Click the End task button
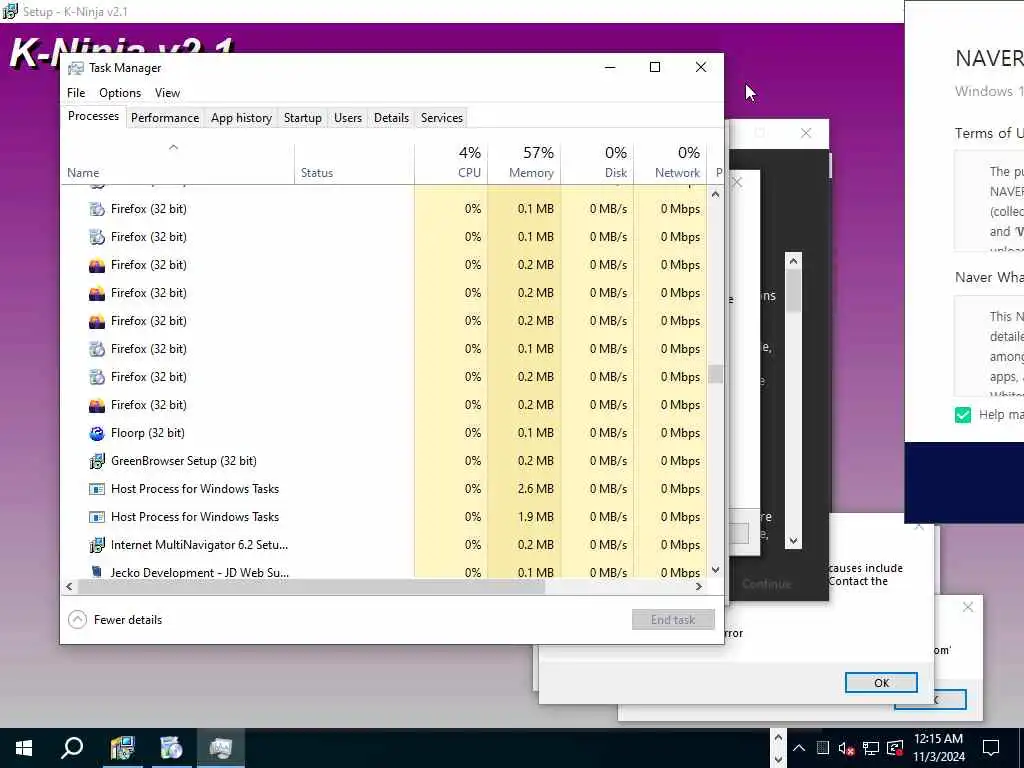This screenshot has height=768, width=1024. pos(673,620)
